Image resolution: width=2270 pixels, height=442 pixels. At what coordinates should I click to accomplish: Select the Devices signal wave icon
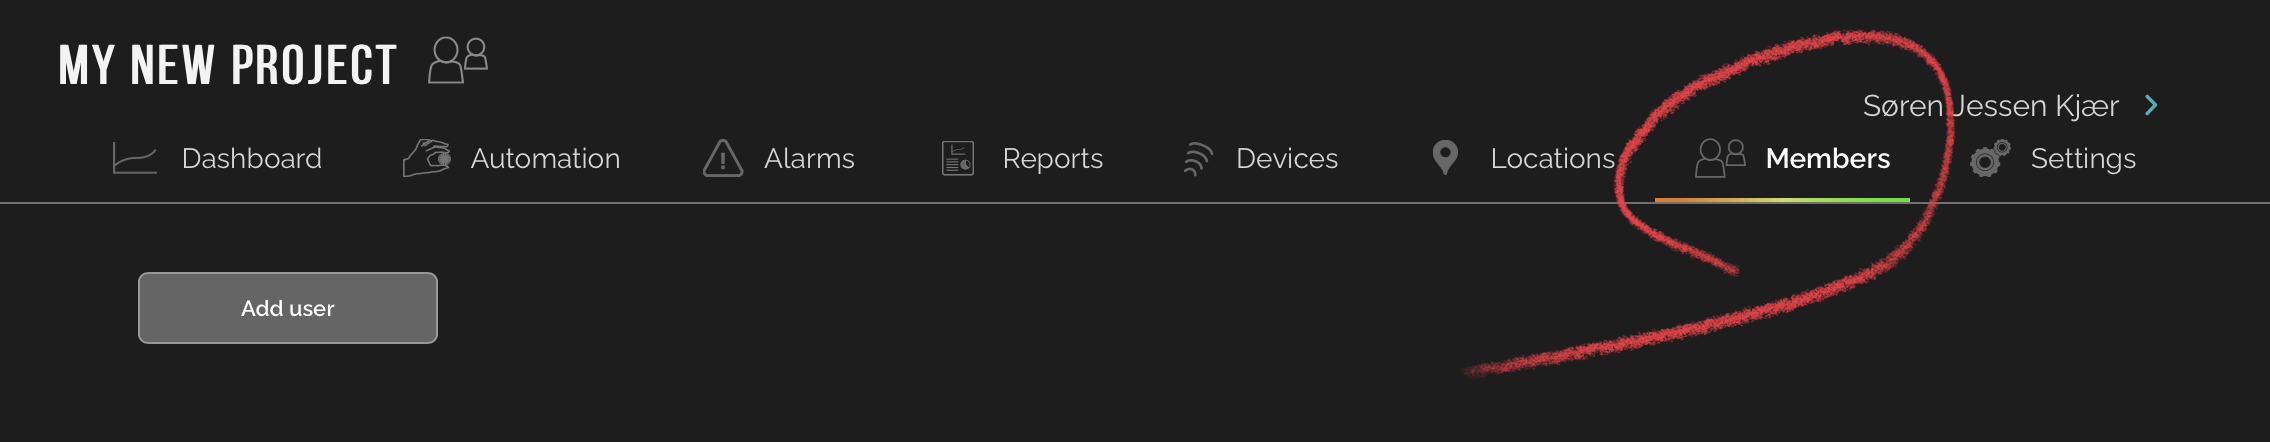(1198, 158)
